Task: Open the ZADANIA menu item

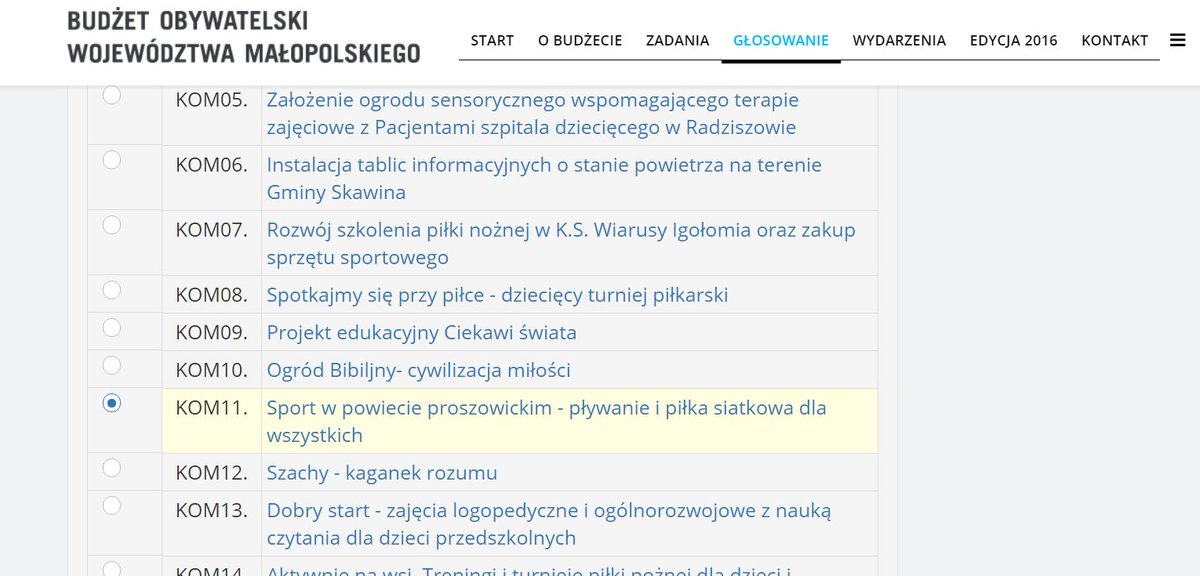Action: point(678,40)
